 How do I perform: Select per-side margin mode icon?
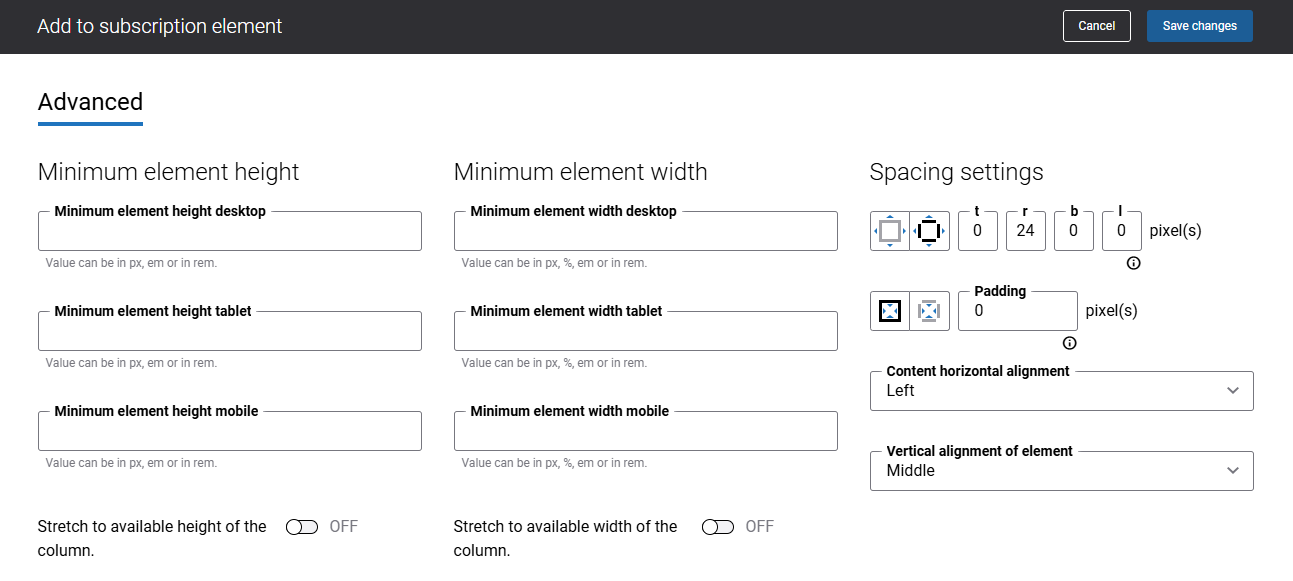pos(930,231)
